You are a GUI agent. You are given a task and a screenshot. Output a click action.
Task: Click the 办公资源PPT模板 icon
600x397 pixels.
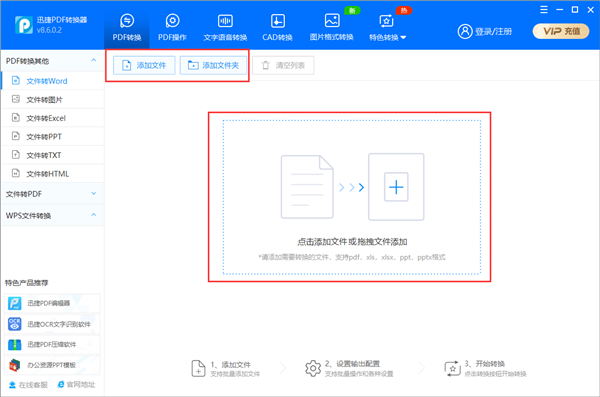click(15, 365)
